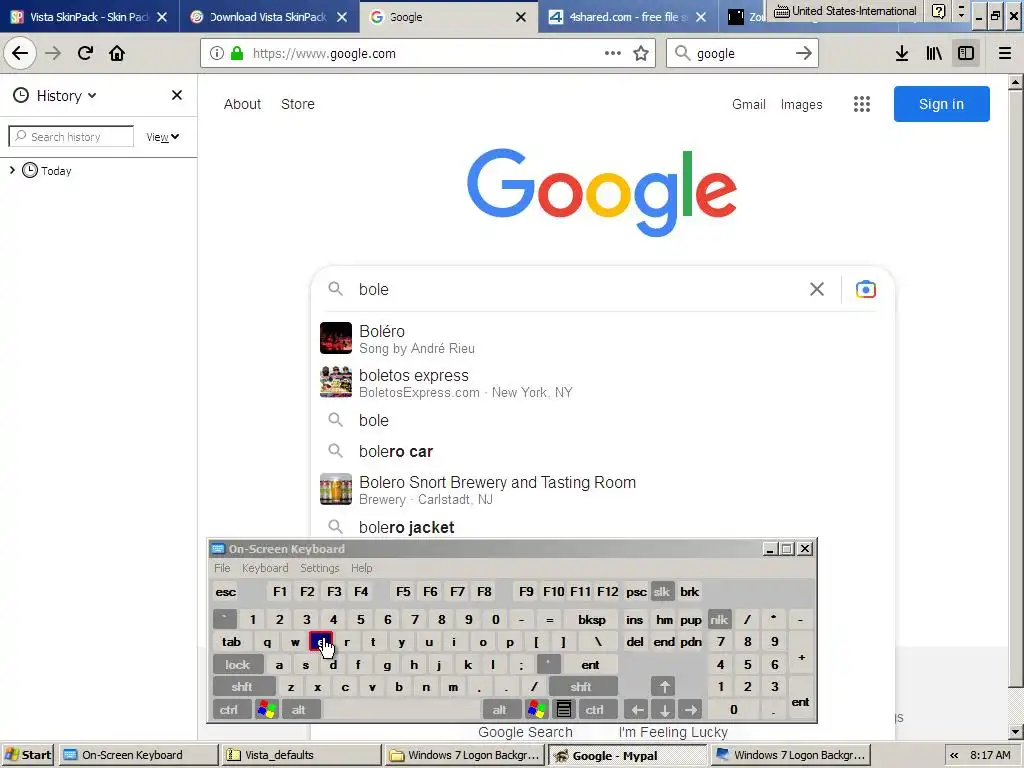Click the tab key on the keyboard

tap(231, 642)
